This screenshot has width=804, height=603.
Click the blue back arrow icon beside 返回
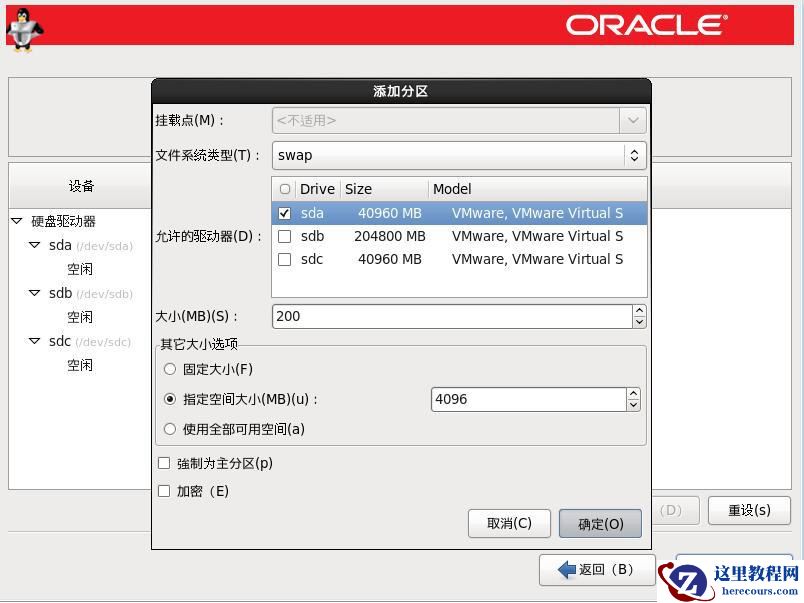[567, 569]
